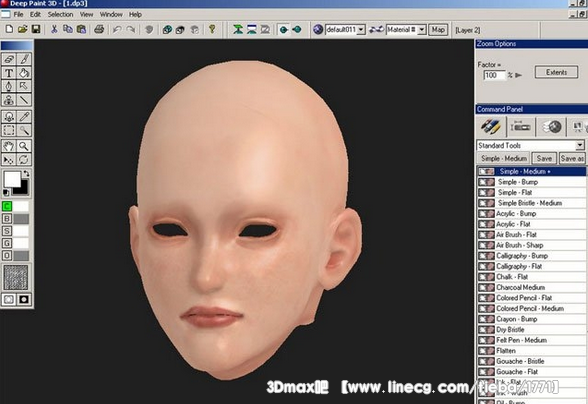Viewport: 588px width, 404px height.
Task: Expand the Standard Tools dropdown
Action: pos(580,145)
